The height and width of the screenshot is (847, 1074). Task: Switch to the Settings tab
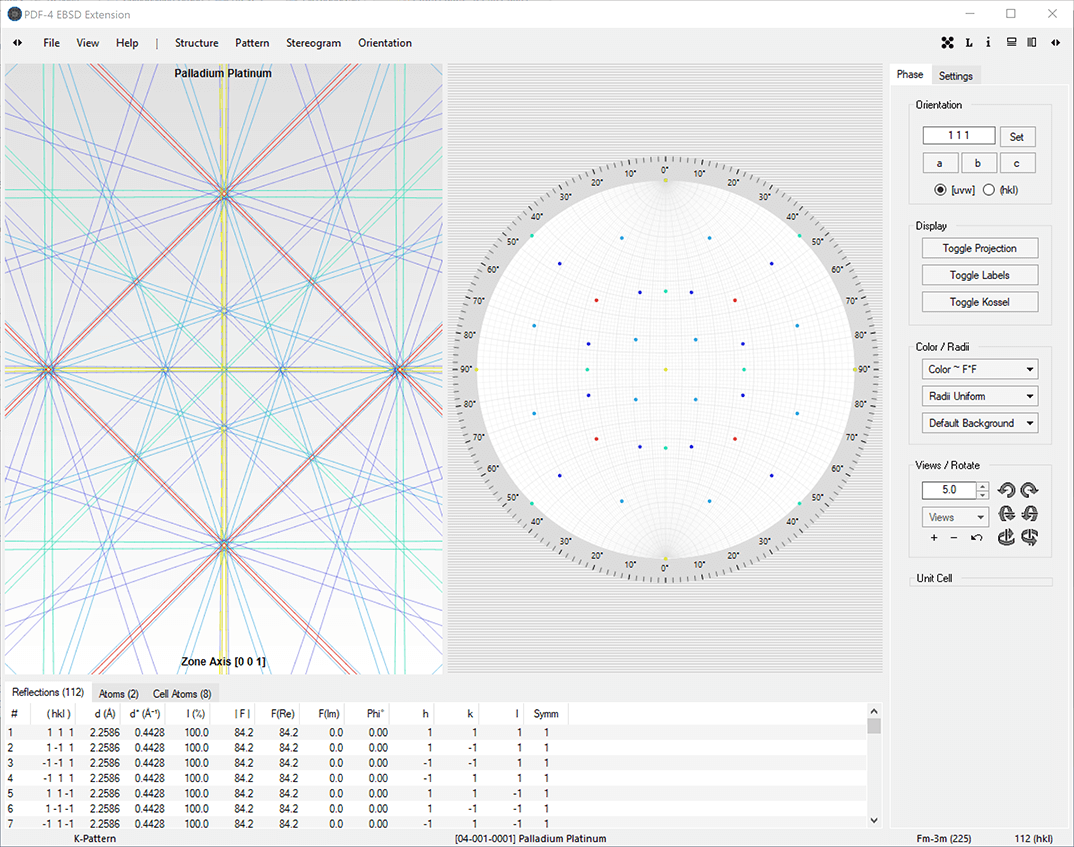coord(956,75)
